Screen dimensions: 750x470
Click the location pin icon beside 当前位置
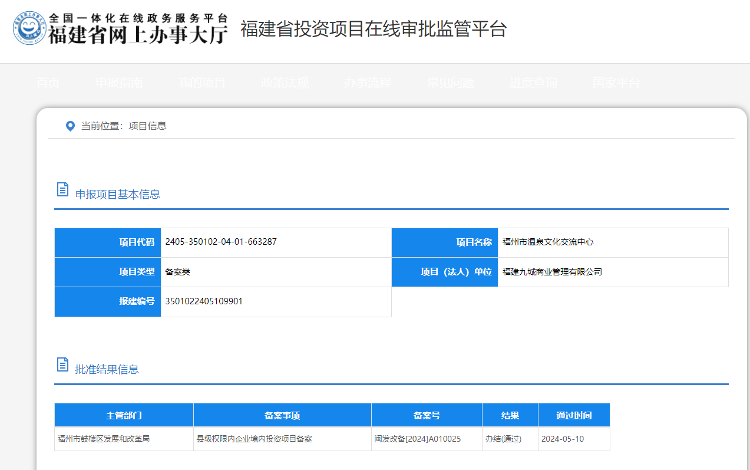70,126
